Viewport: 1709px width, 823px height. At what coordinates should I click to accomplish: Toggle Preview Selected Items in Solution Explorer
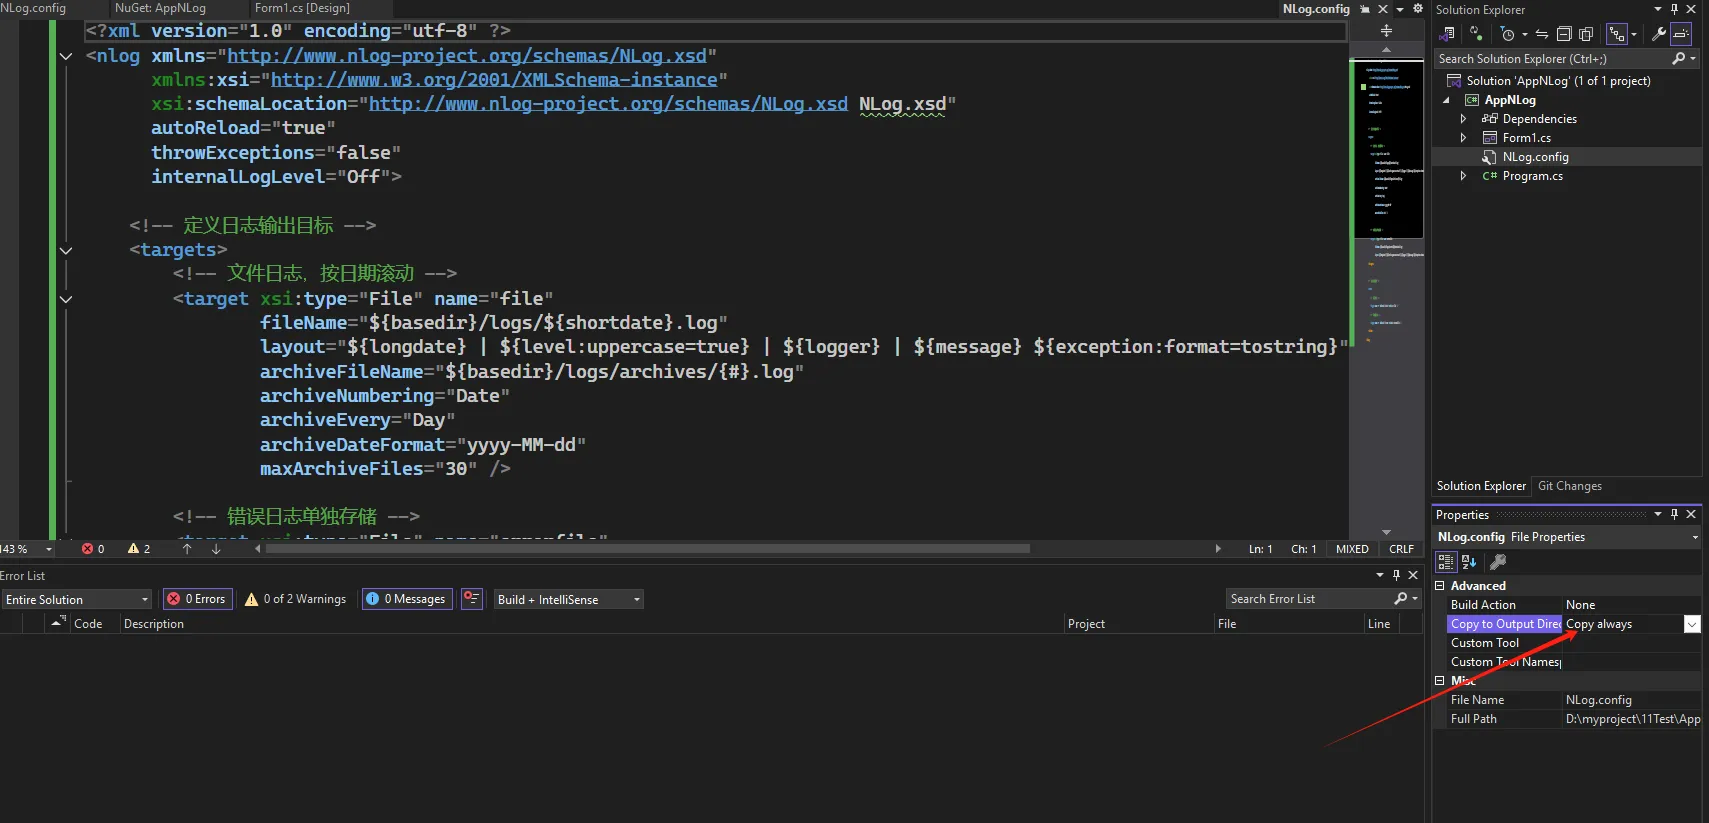pos(1681,34)
